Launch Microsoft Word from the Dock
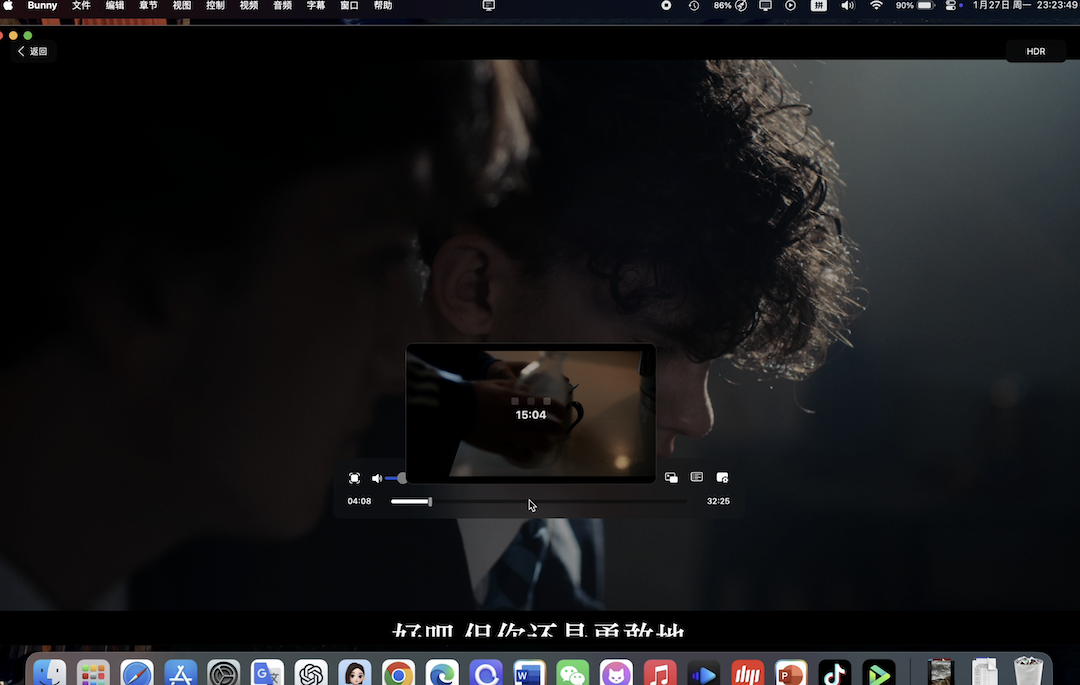 click(529, 673)
